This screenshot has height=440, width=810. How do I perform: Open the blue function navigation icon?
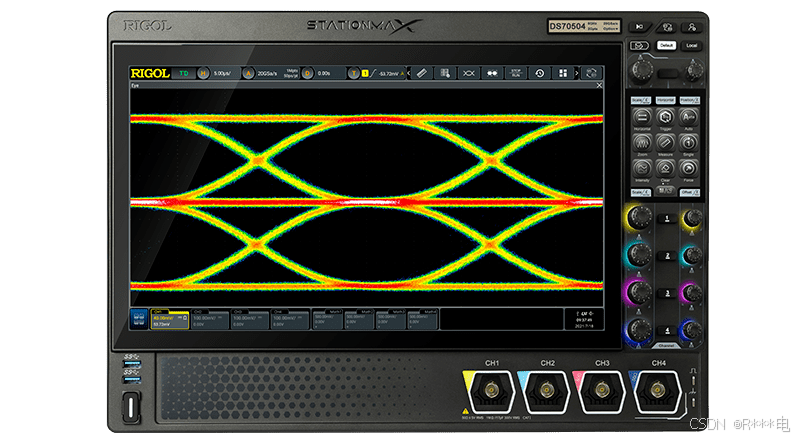[139, 319]
